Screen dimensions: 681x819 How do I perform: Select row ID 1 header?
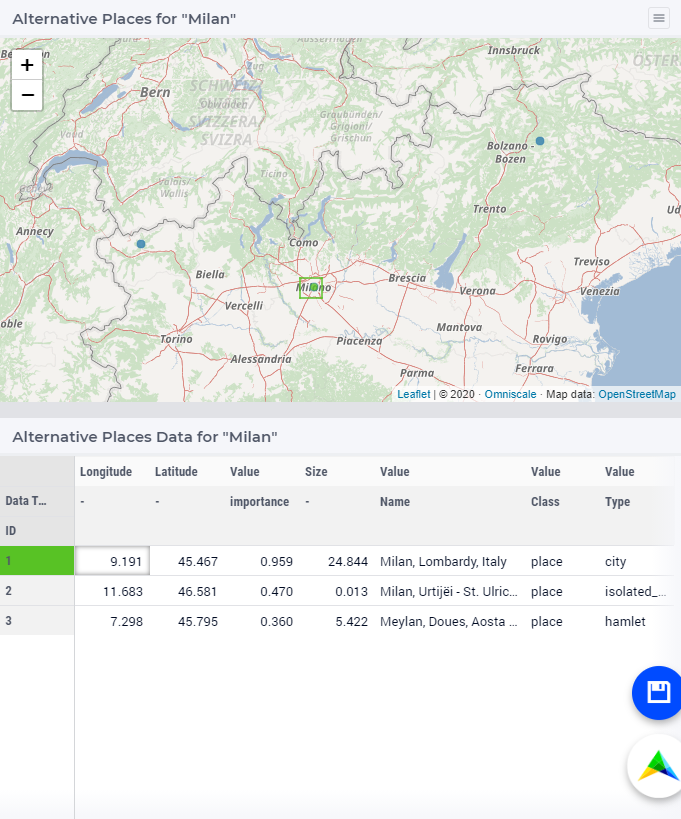point(37,561)
